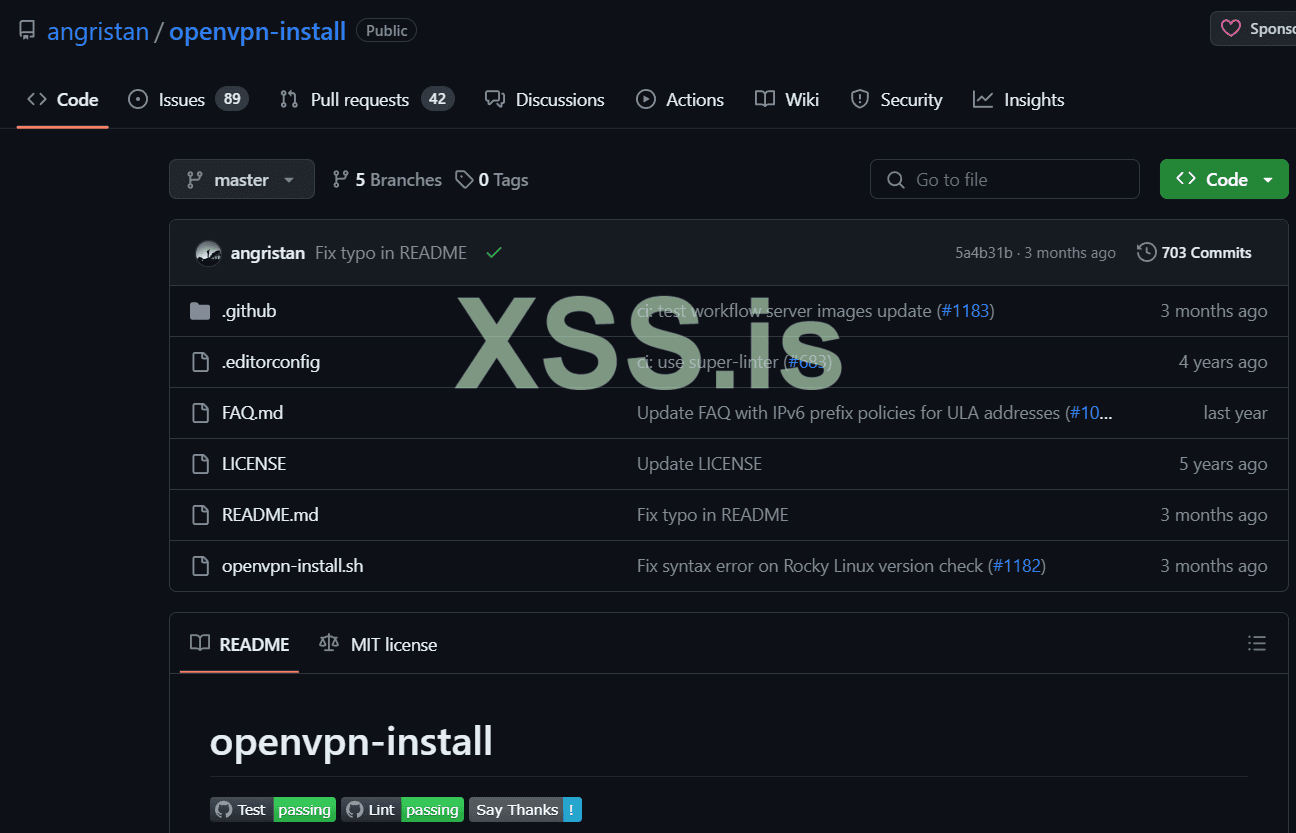Expand the green Code dropdown button

[1224, 180]
